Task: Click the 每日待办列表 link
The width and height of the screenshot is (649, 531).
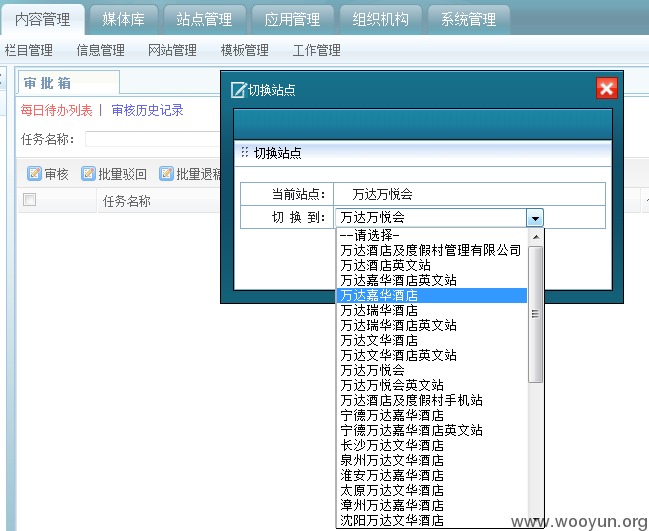Action: click(56, 110)
